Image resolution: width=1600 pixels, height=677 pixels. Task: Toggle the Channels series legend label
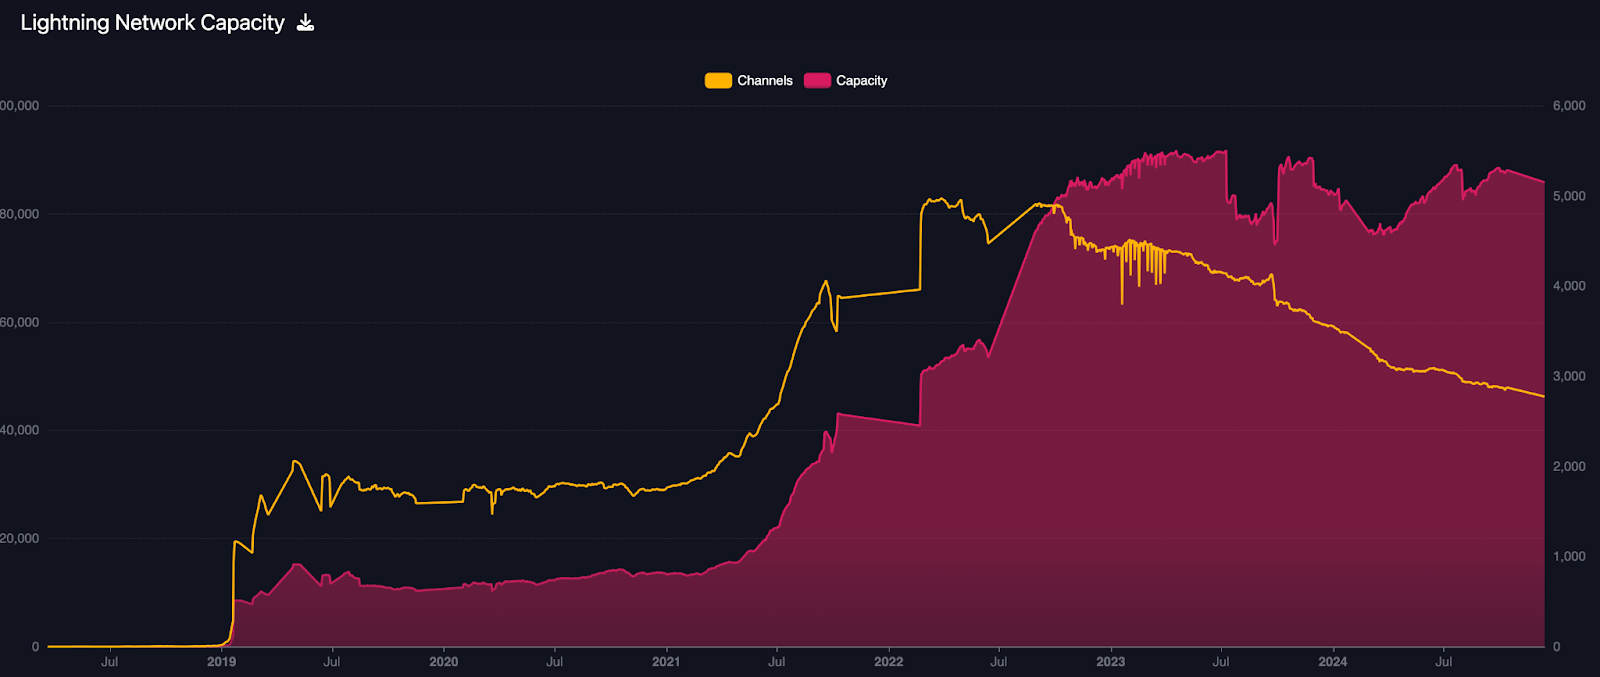pos(764,81)
